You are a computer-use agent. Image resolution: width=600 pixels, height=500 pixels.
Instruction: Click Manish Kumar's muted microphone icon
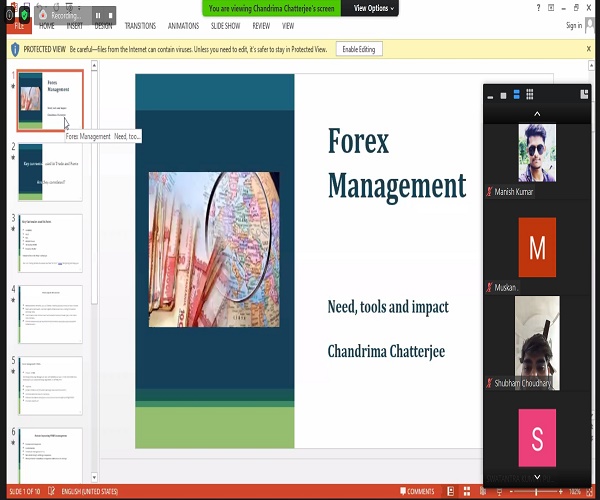click(x=489, y=191)
